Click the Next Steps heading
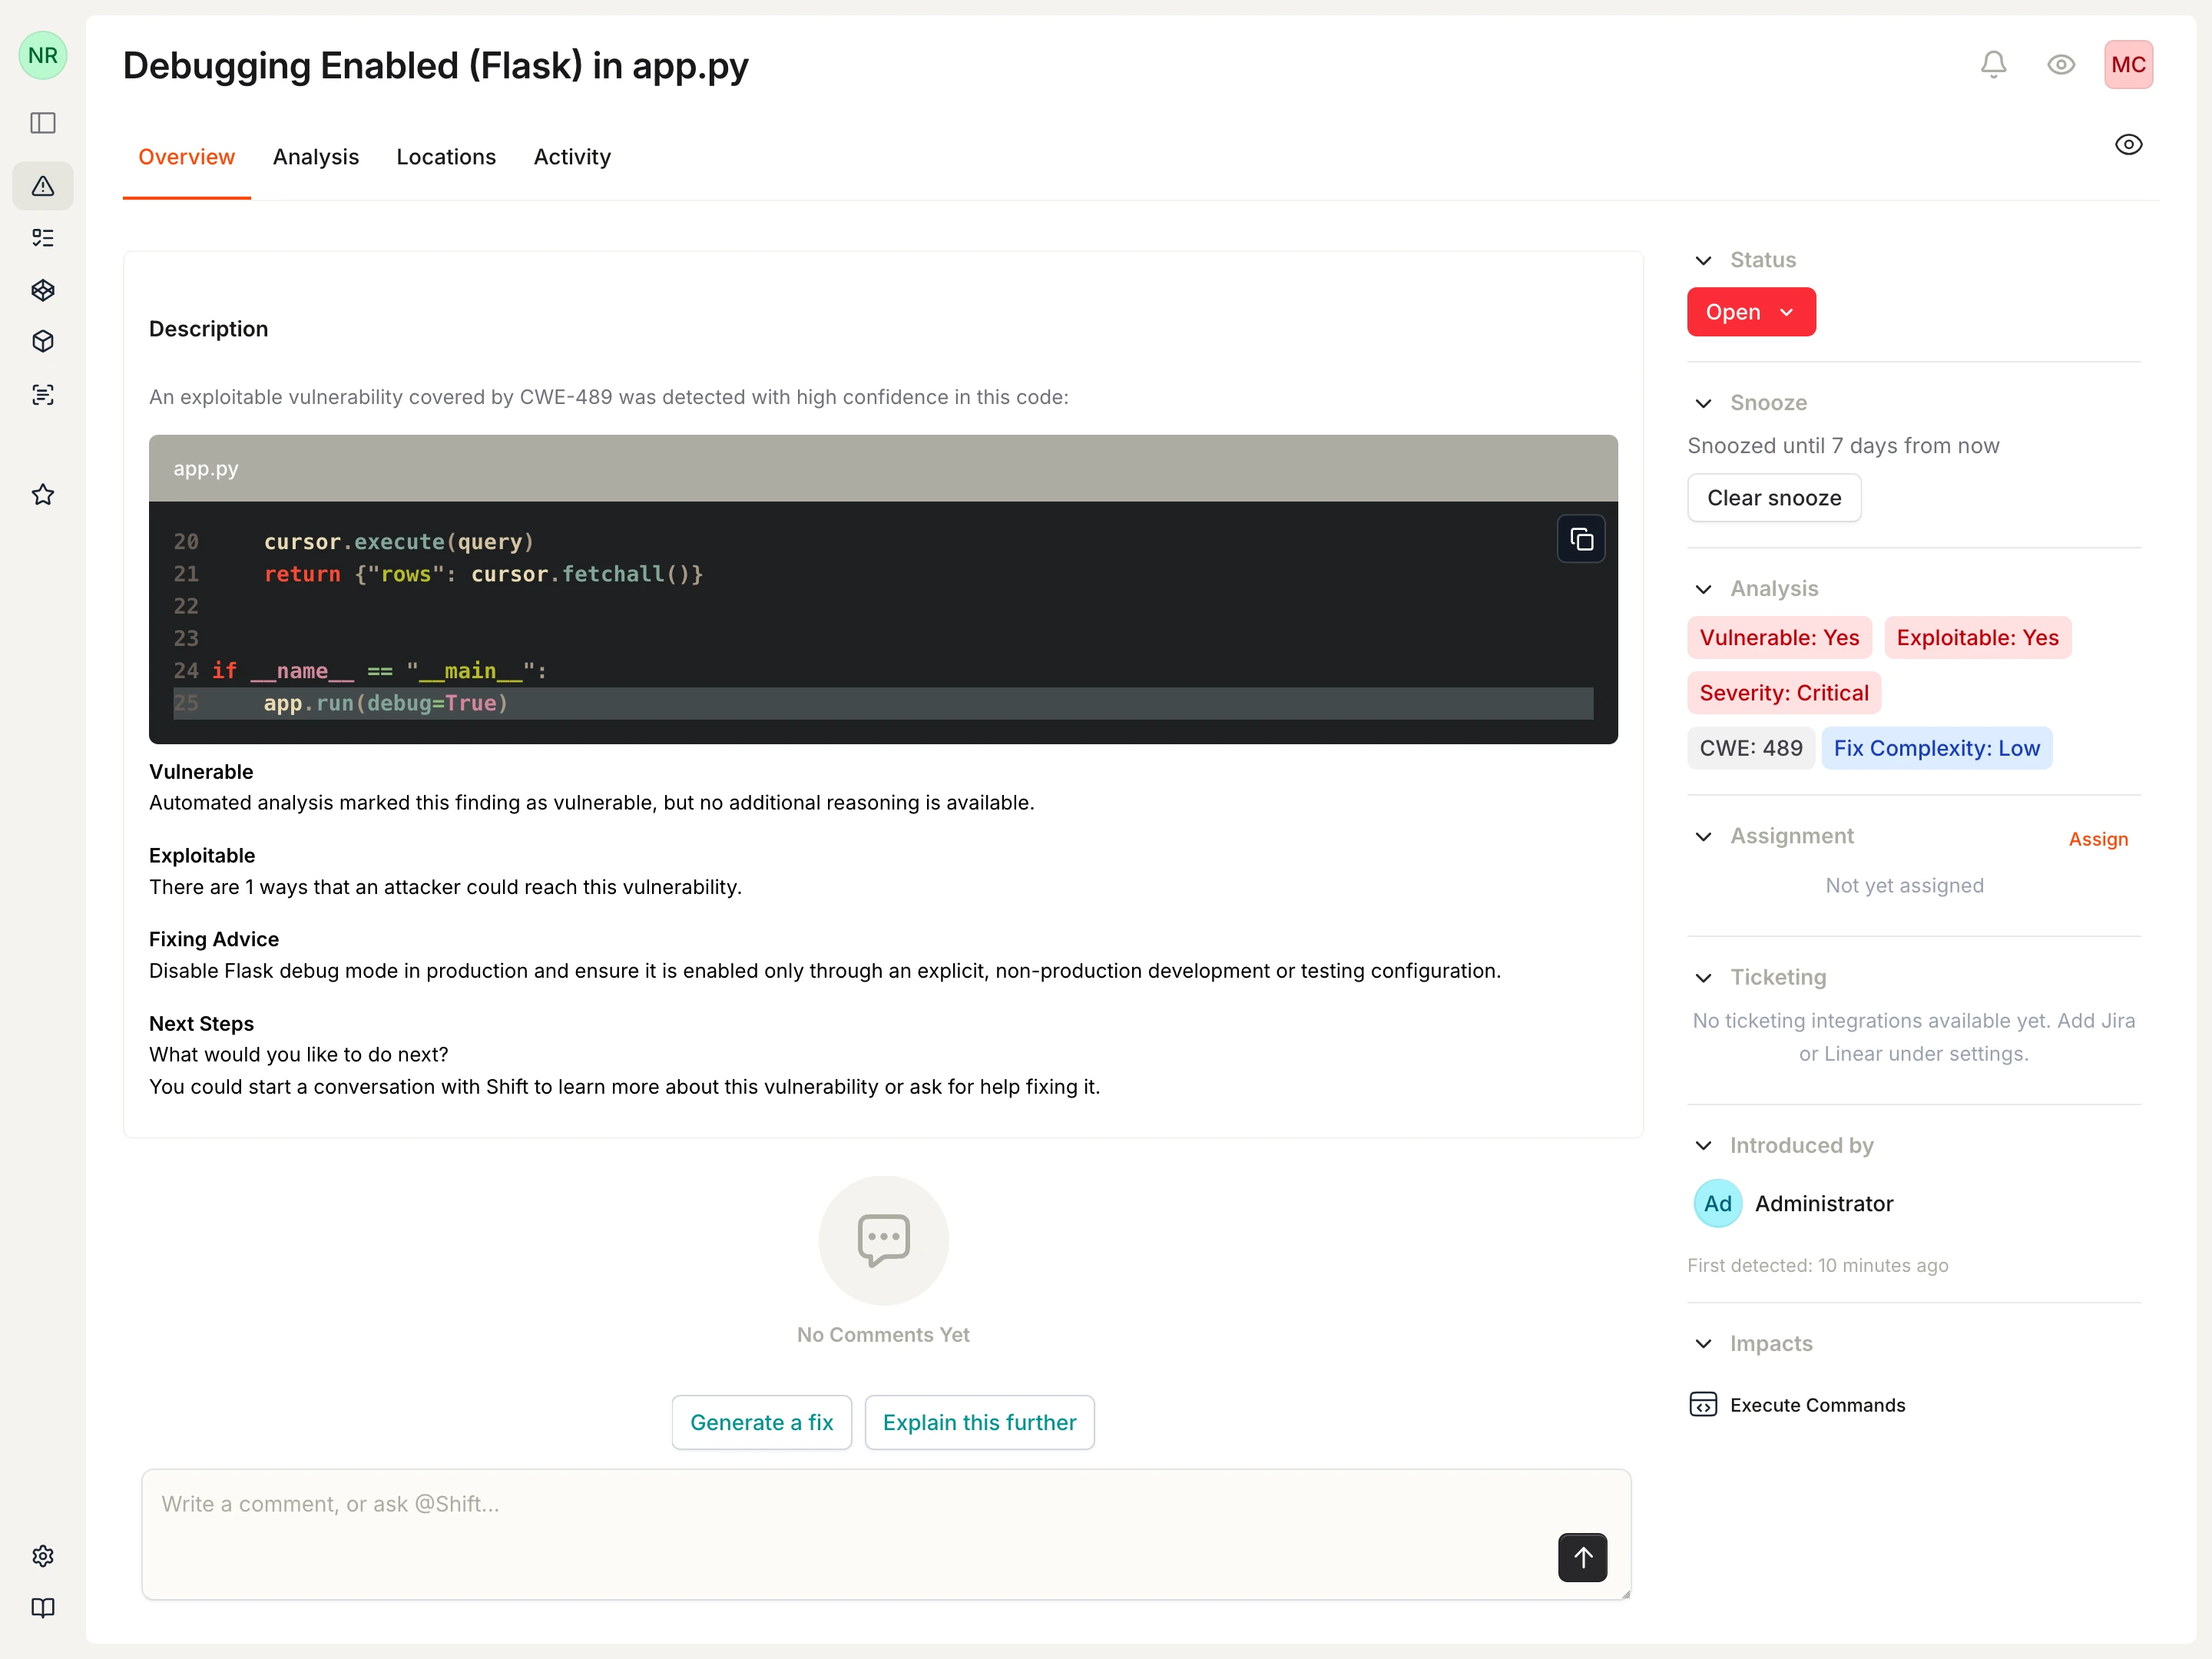The width and height of the screenshot is (2212, 1659). pyautogui.click(x=202, y=1024)
